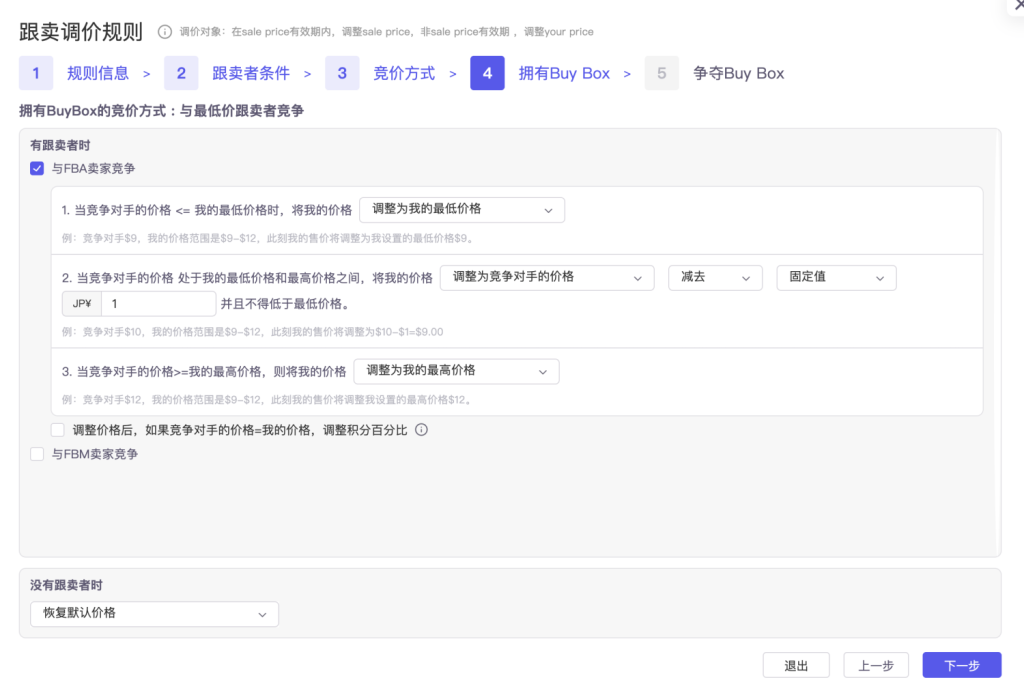Open the 调整为竞争对手的价格 dropdown
The height and width of the screenshot is (695, 1024).
pyautogui.click(x=547, y=278)
